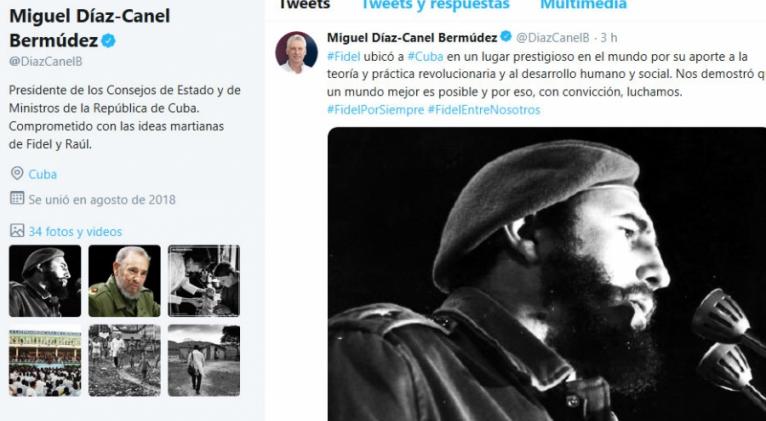Switch to the Multimedia tab
Viewport: 766px width, 421px height.
pos(583,5)
